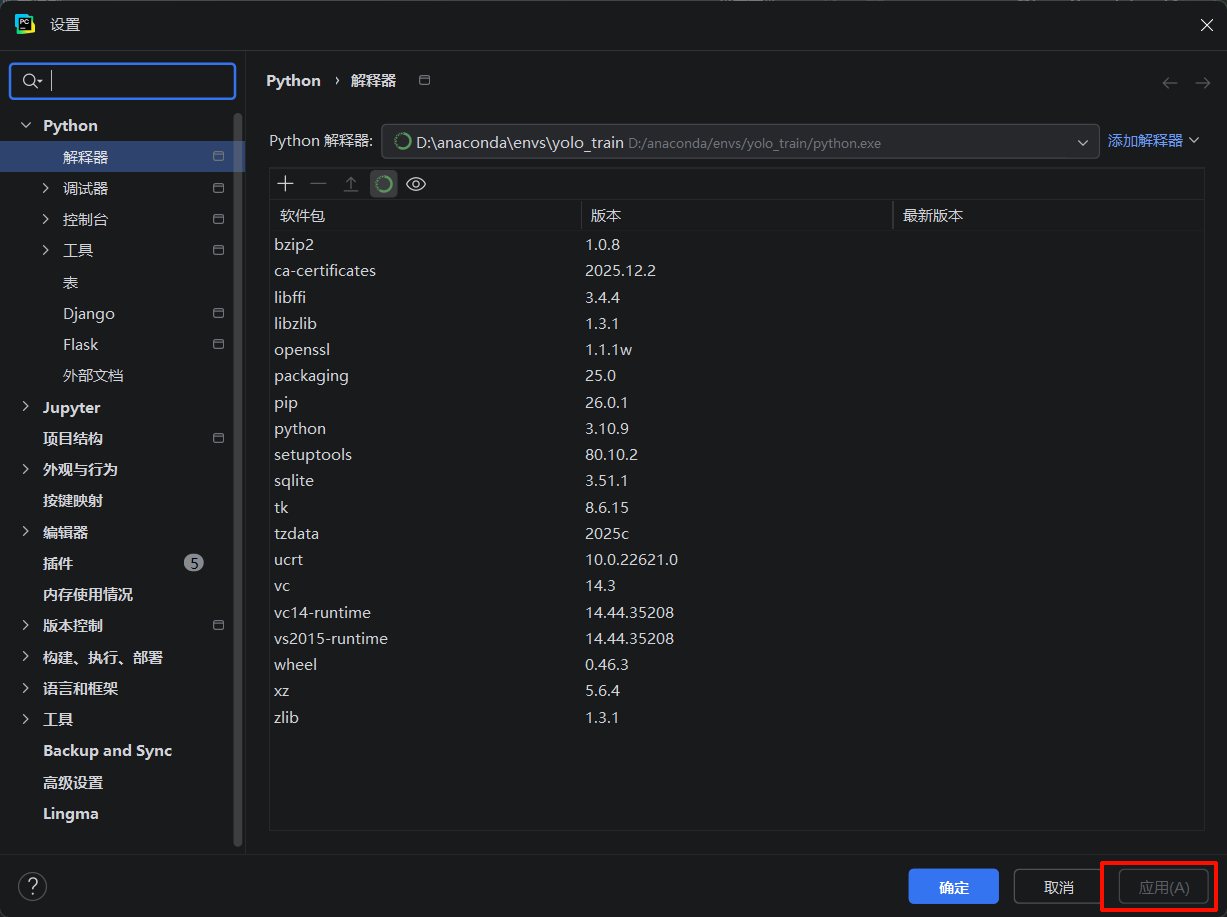
Task: Sort by 软件包 column header
Action: point(426,215)
